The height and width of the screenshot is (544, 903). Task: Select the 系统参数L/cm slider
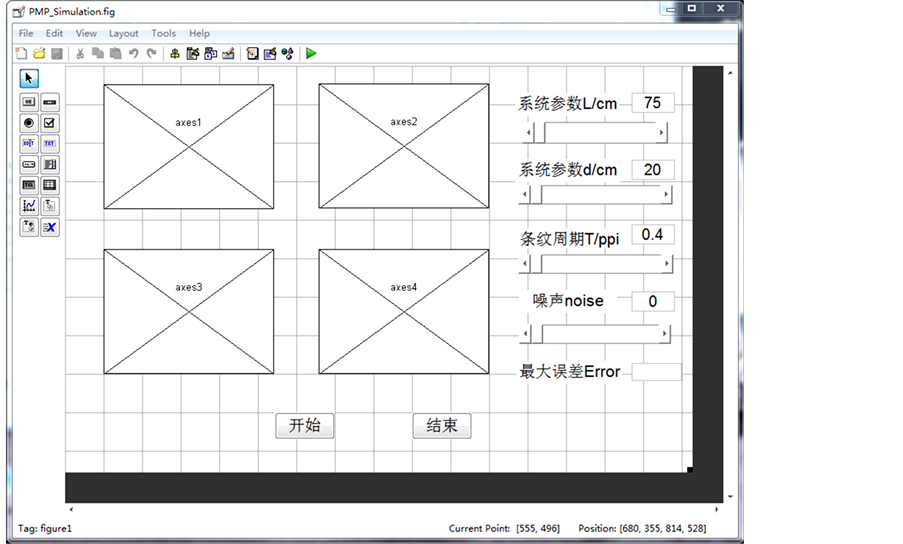point(595,132)
